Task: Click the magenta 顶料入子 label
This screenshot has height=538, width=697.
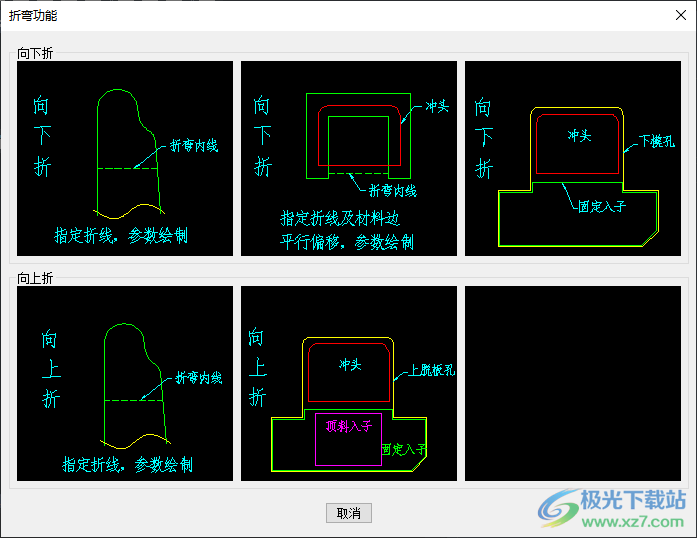Action: pyautogui.click(x=348, y=426)
